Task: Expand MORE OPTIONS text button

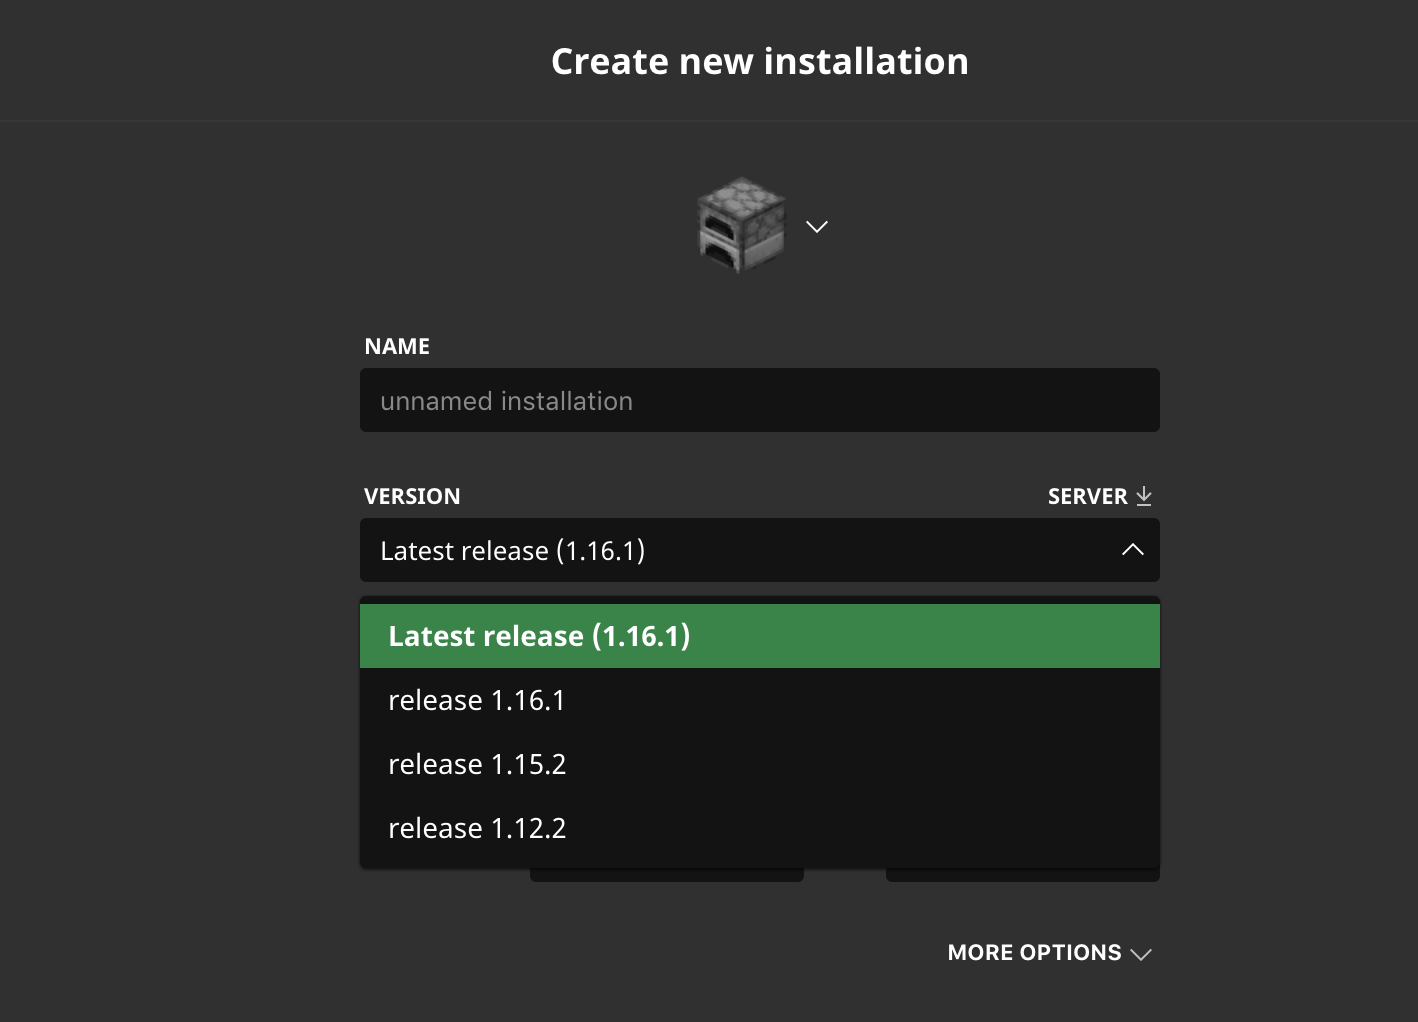Action: click(x=1034, y=953)
